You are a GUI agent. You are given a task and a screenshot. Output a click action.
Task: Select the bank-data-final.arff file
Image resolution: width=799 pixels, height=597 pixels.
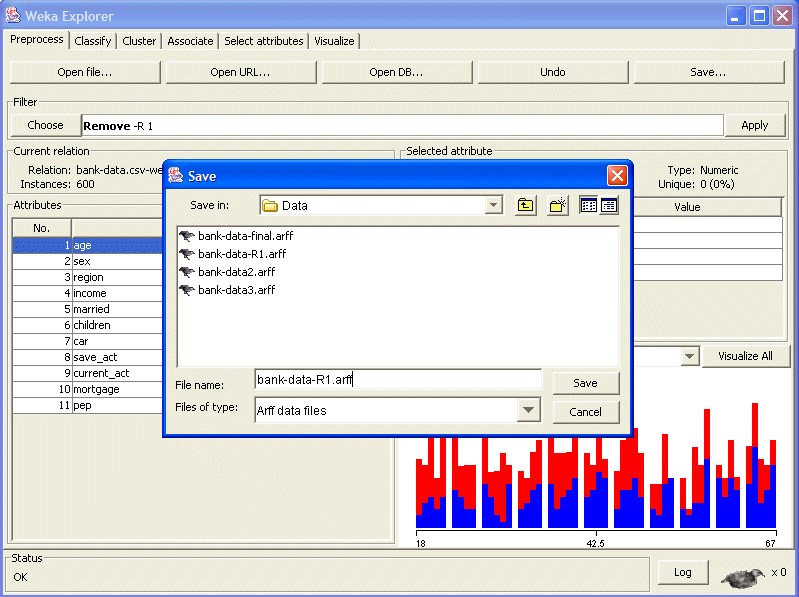(x=245, y=236)
